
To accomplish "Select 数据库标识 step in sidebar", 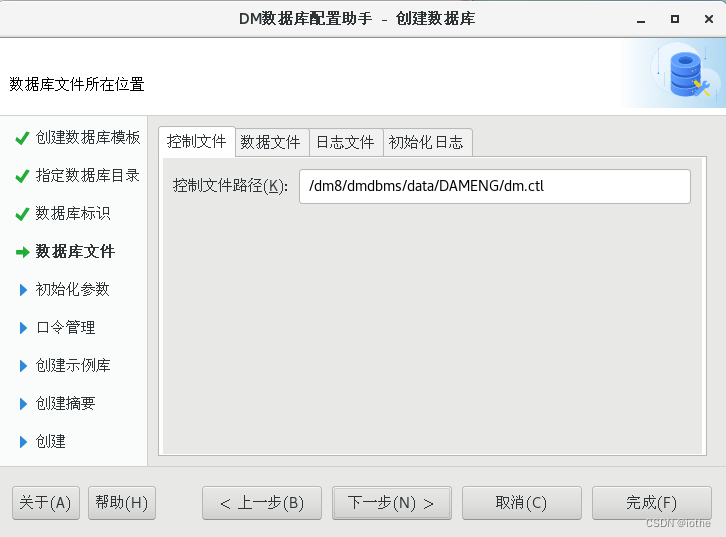I will 73,213.
